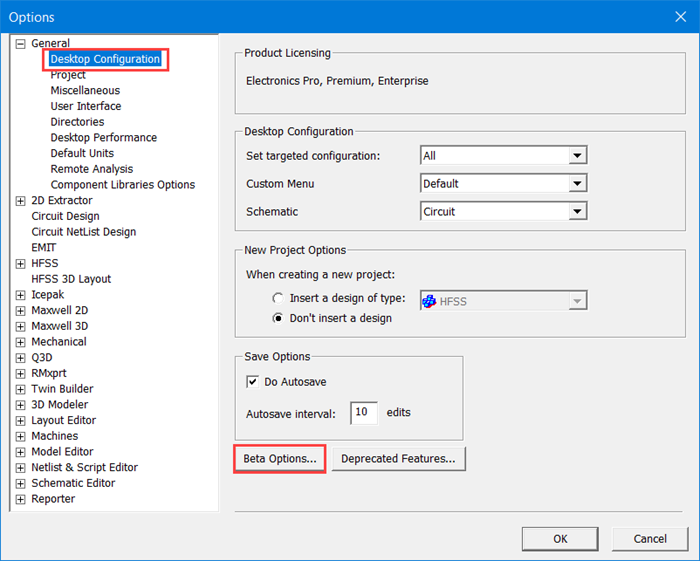Expand the Netlist & Script Editor node

coord(21,468)
